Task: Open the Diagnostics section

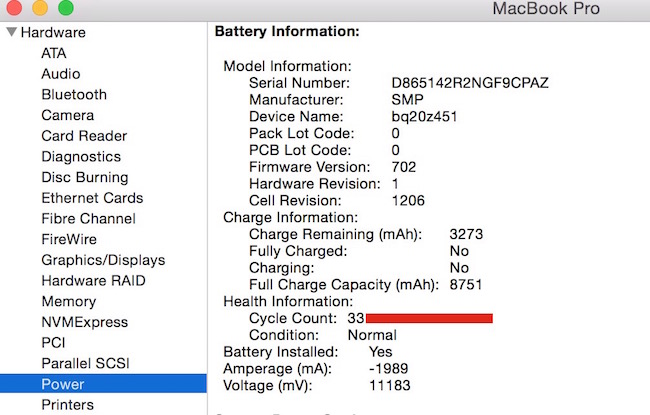Action: coord(81,157)
